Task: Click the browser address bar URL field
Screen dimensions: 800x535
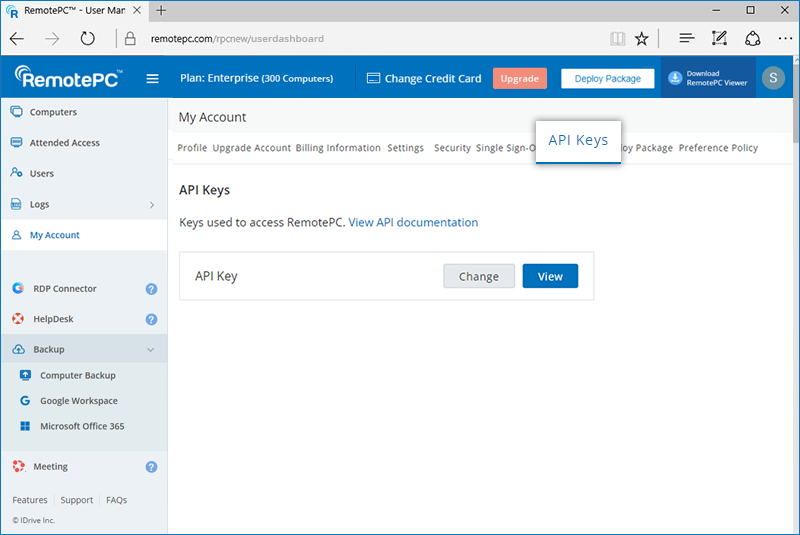Action: pos(360,39)
